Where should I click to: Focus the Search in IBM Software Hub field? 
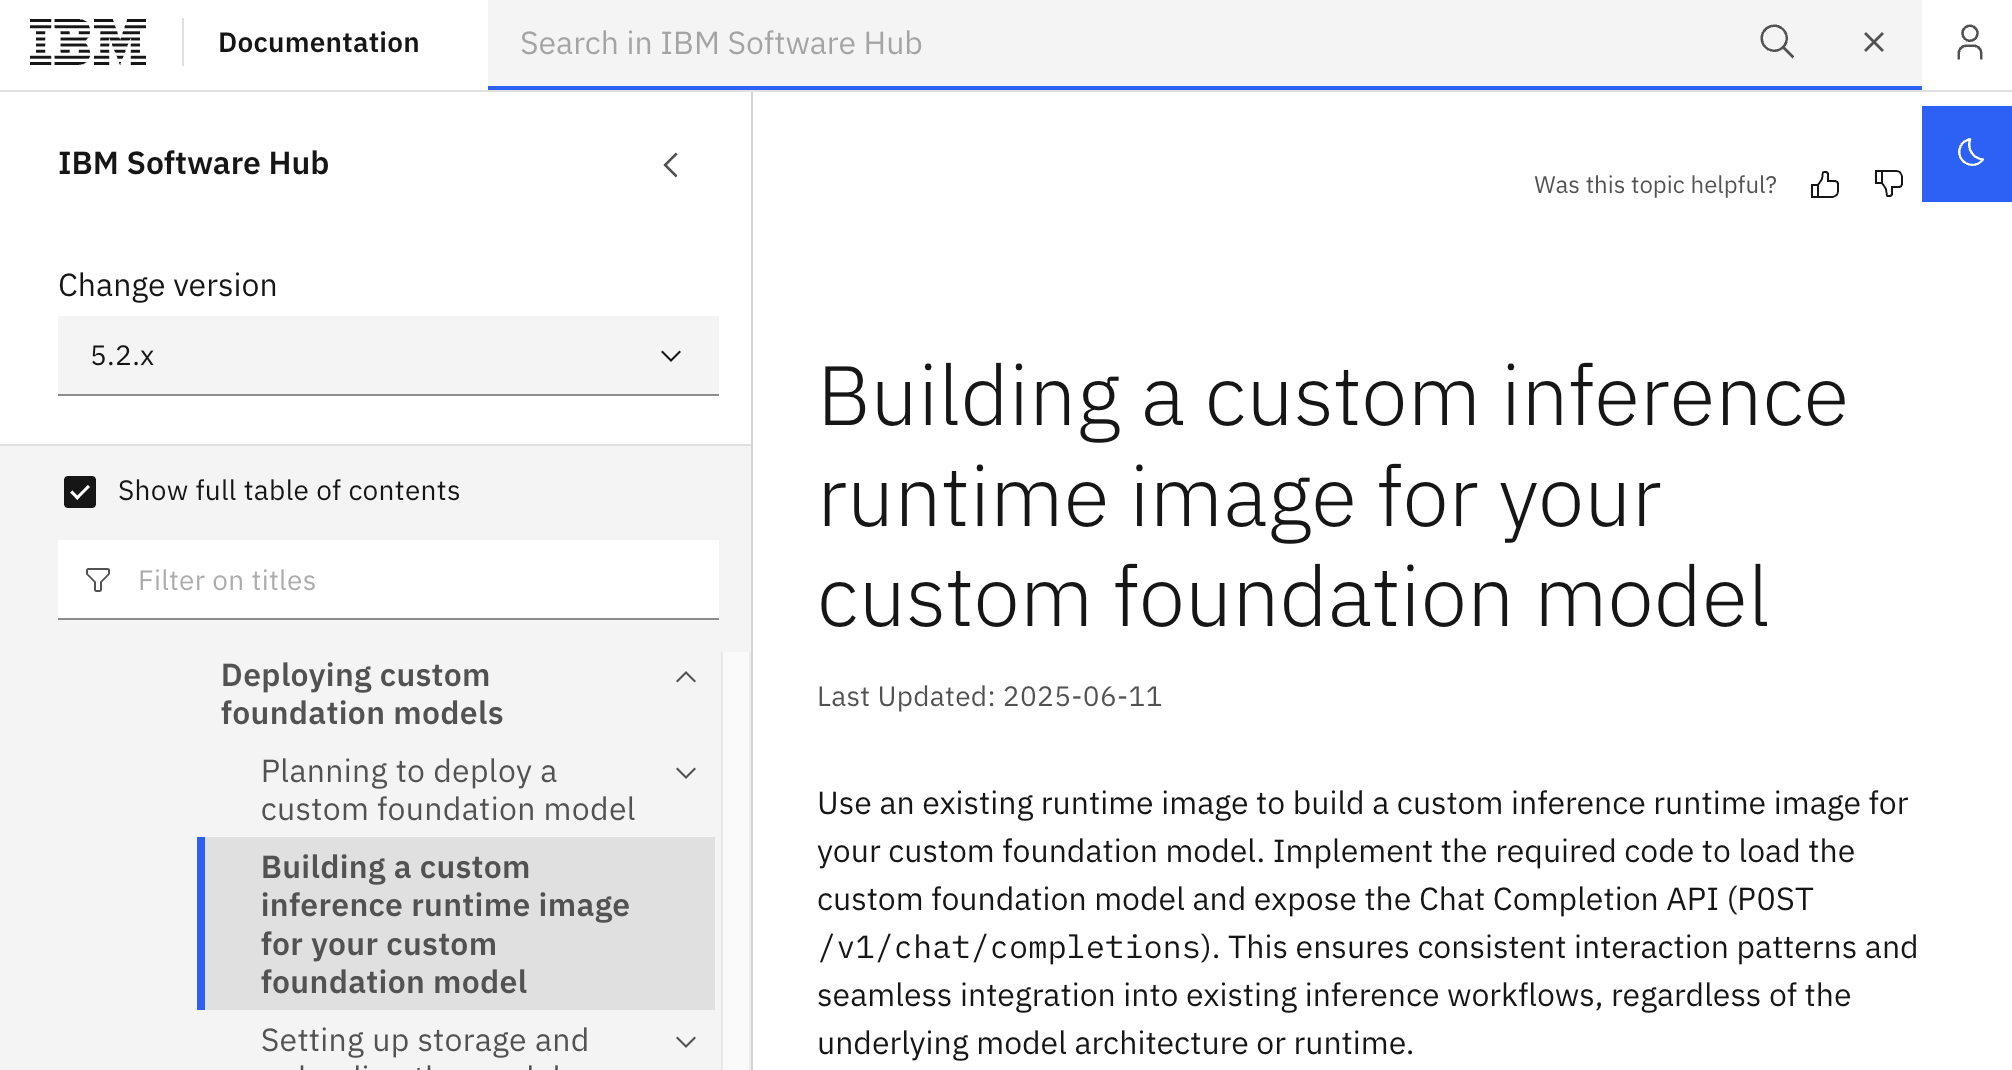point(1120,43)
